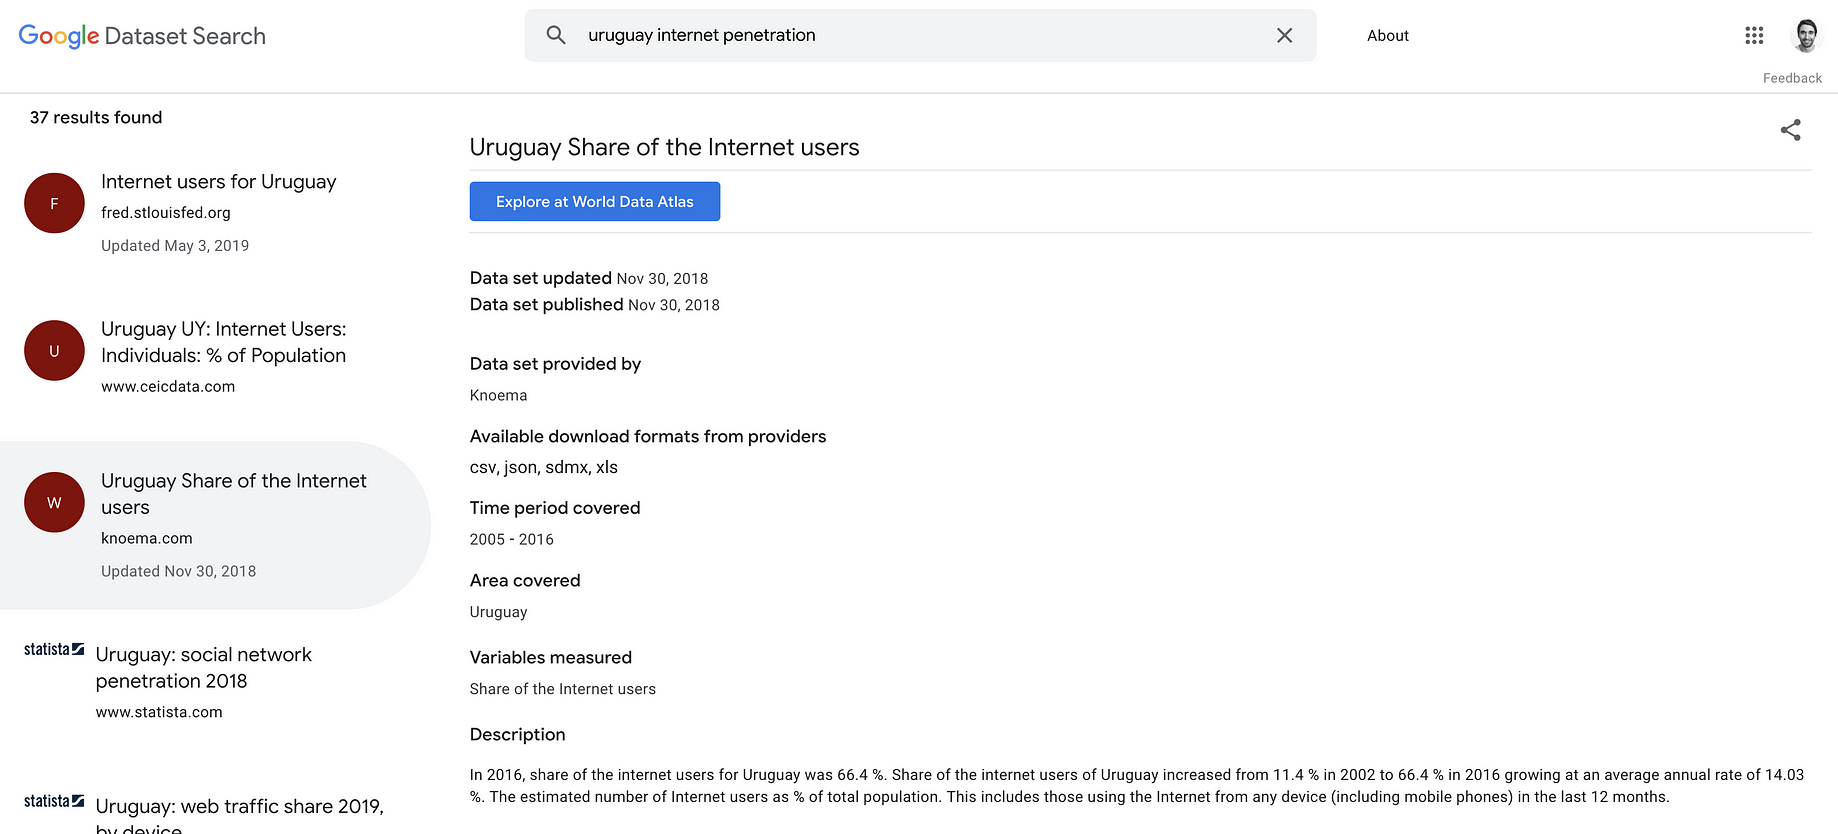
Task: Click the Google Dataset Search logo
Action: click(x=142, y=36)
